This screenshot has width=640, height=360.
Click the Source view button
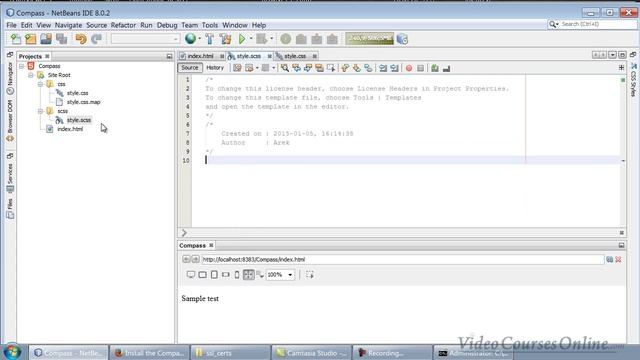(x=190, y=68)
